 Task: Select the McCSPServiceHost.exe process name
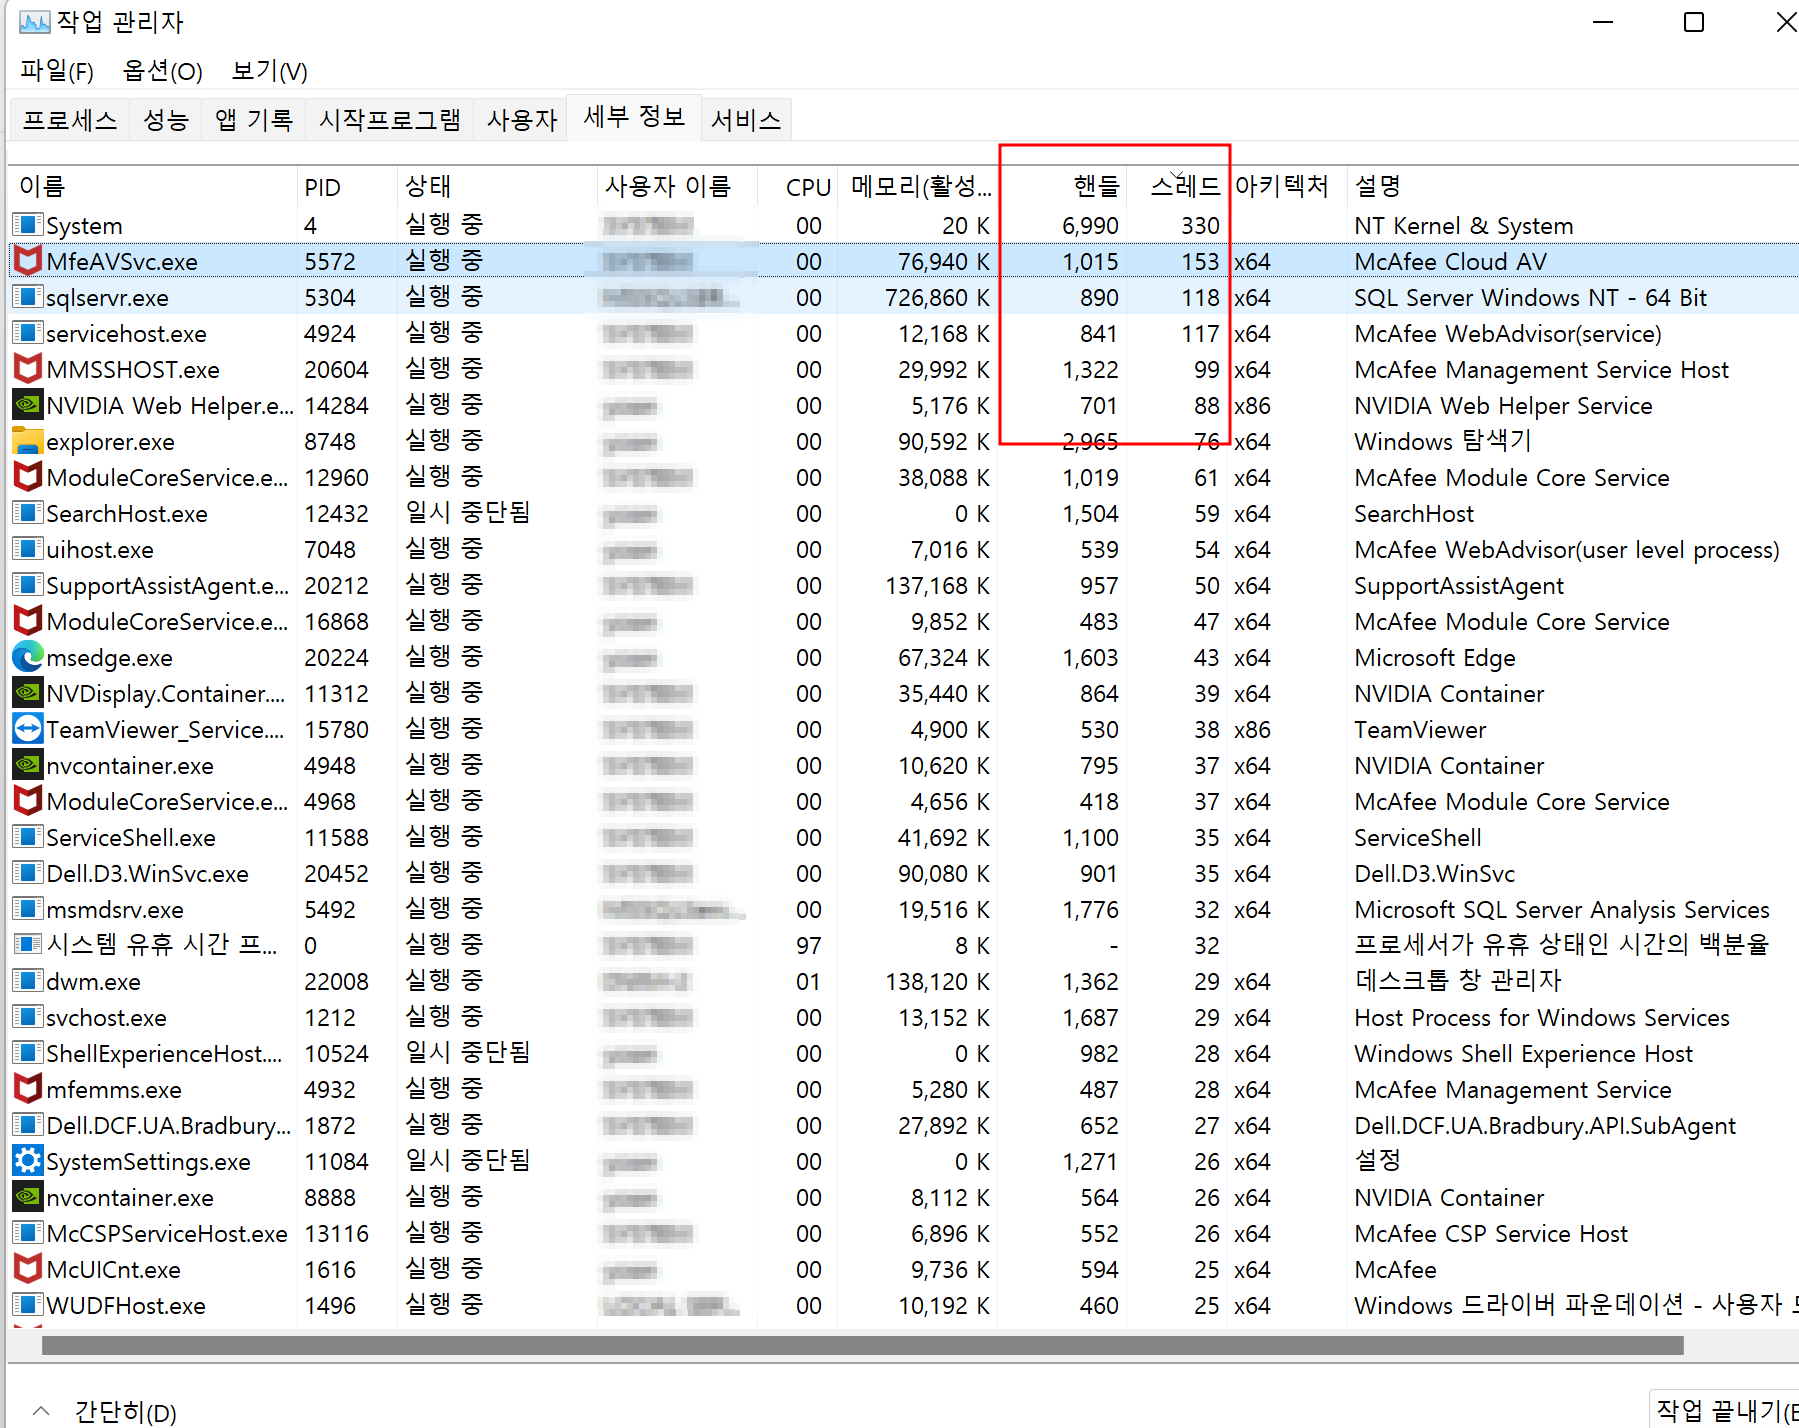coord(167,1234)
